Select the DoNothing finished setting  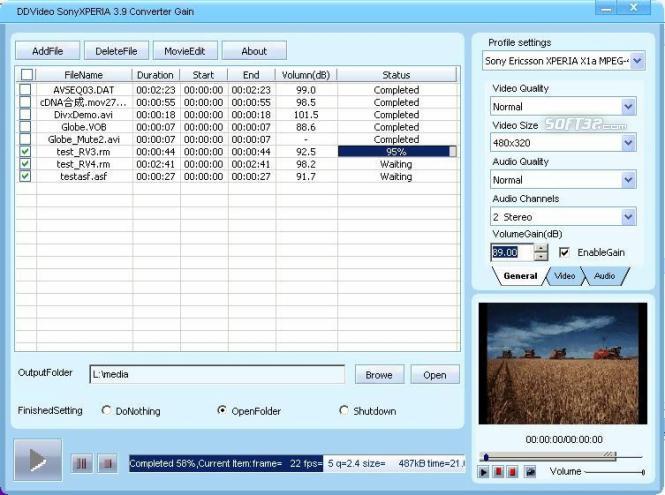click(x=106, y=410)
